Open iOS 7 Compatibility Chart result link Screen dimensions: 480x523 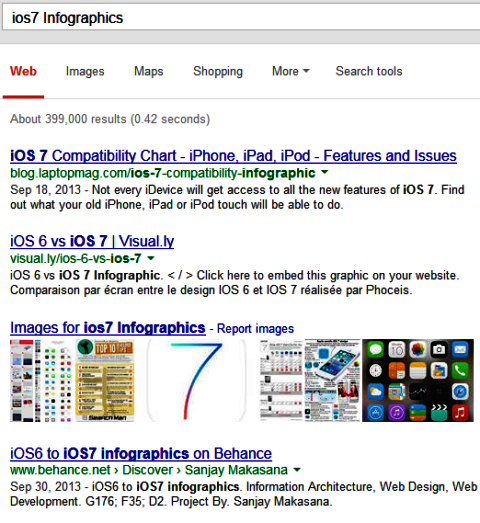click(233, 156)
